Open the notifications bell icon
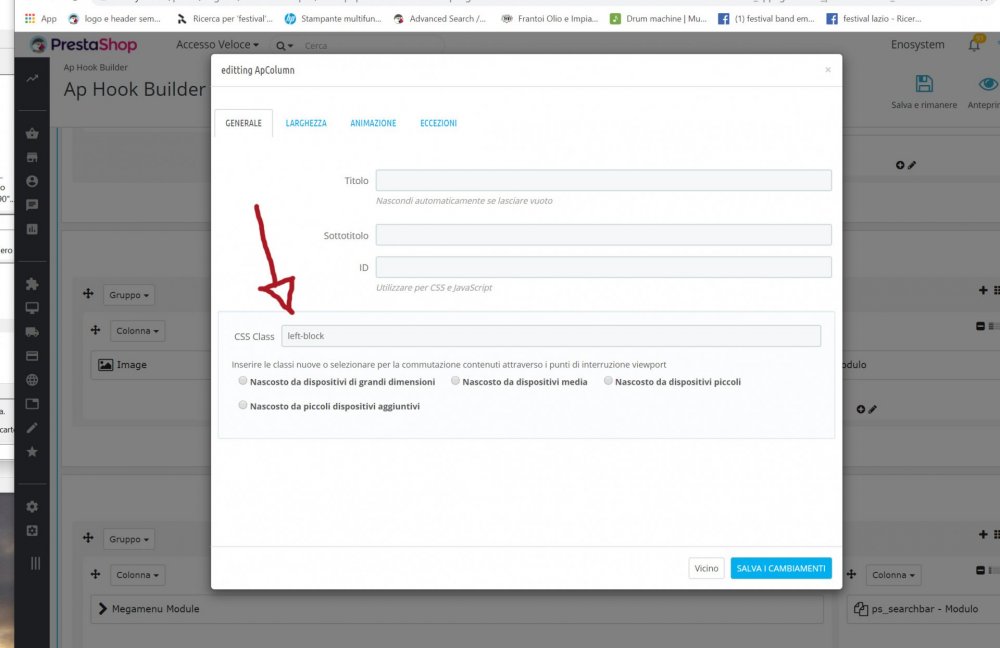Screen dimensions: 1000x648 [x=974, y=45]
